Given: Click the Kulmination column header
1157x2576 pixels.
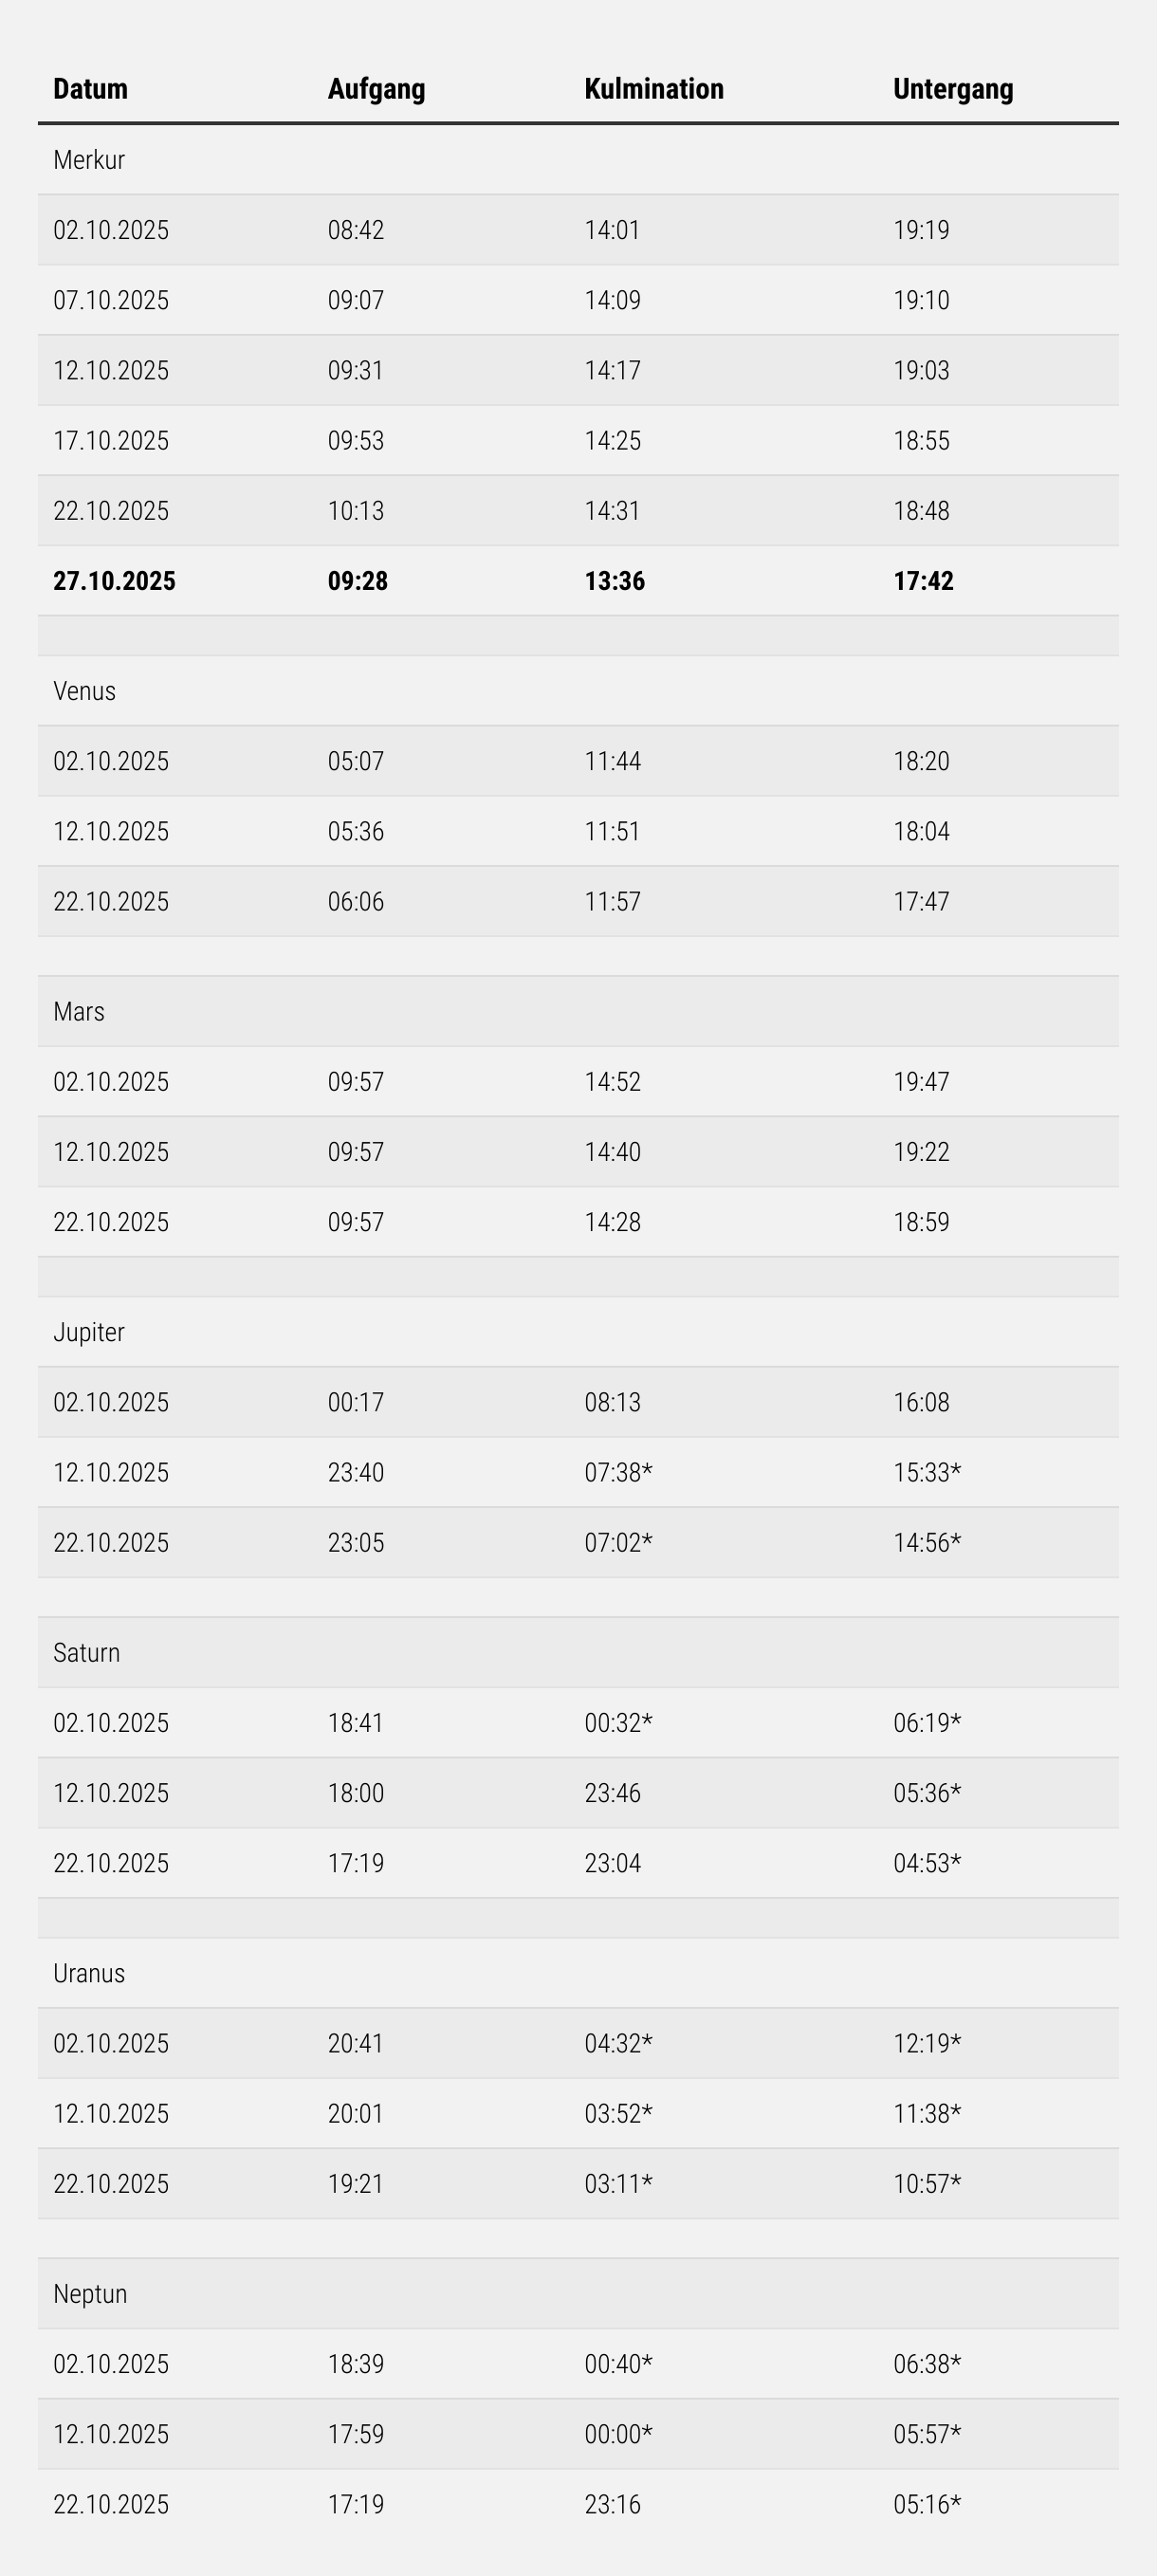Looking at the screenshot, I should click(x=653, y=89).
